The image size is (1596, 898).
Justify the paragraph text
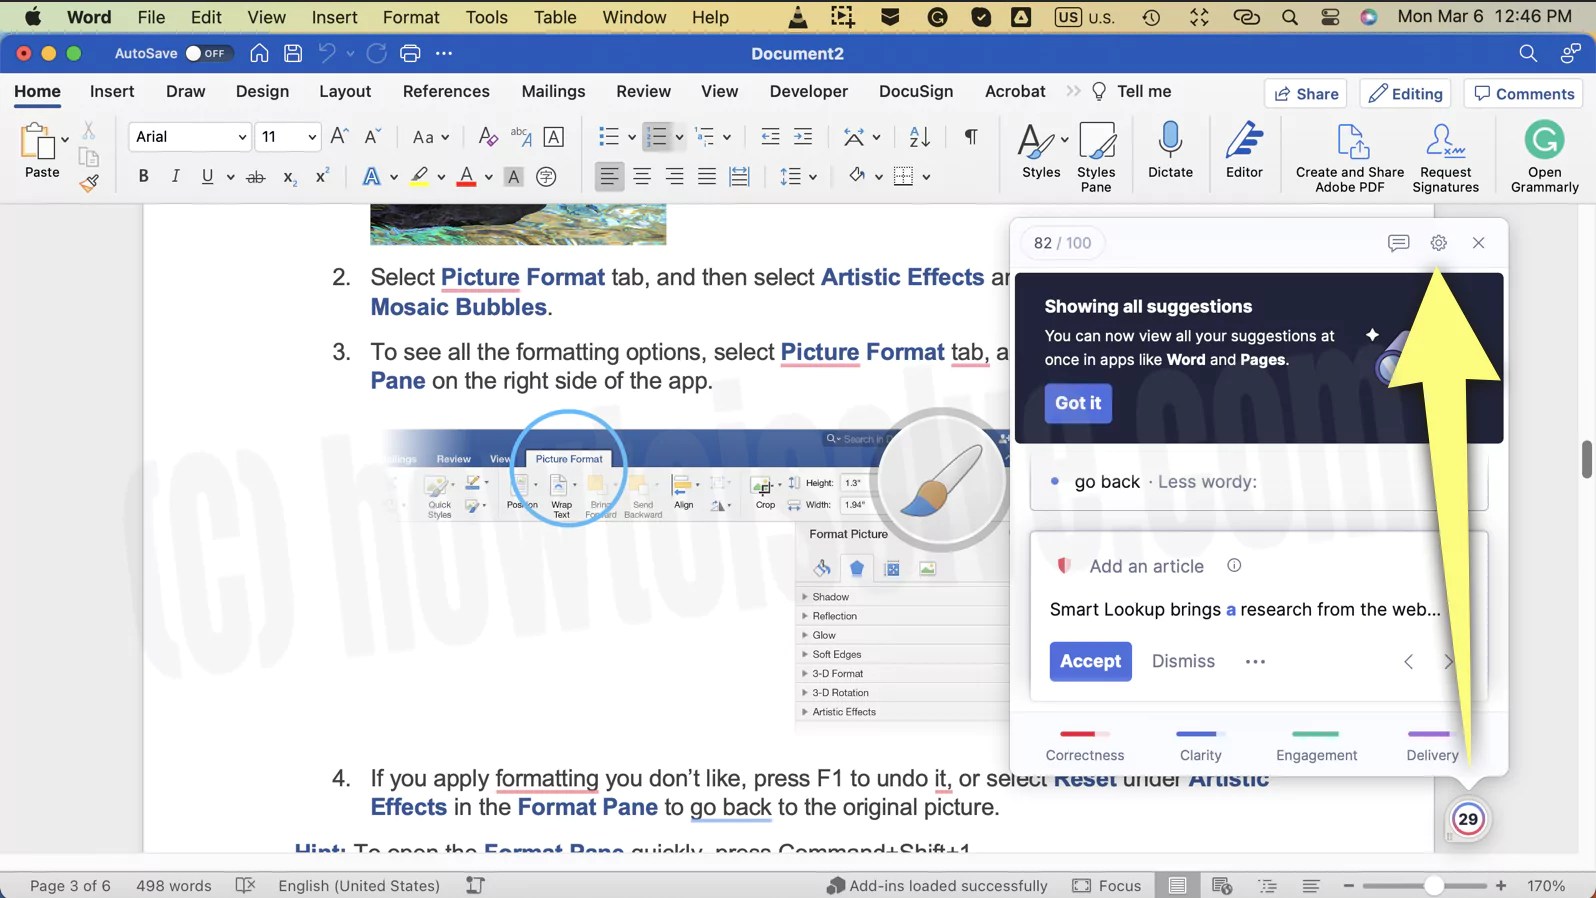707,177
